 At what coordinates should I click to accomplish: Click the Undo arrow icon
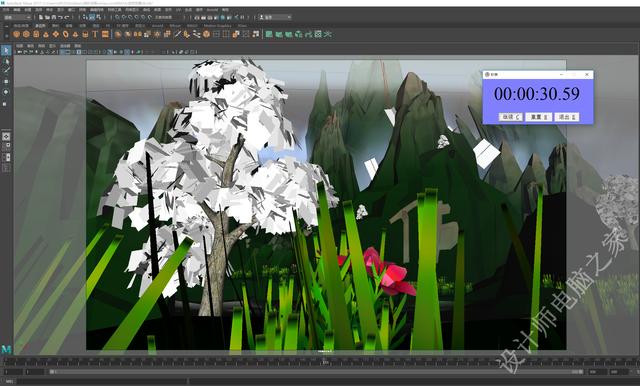point(60,17)
